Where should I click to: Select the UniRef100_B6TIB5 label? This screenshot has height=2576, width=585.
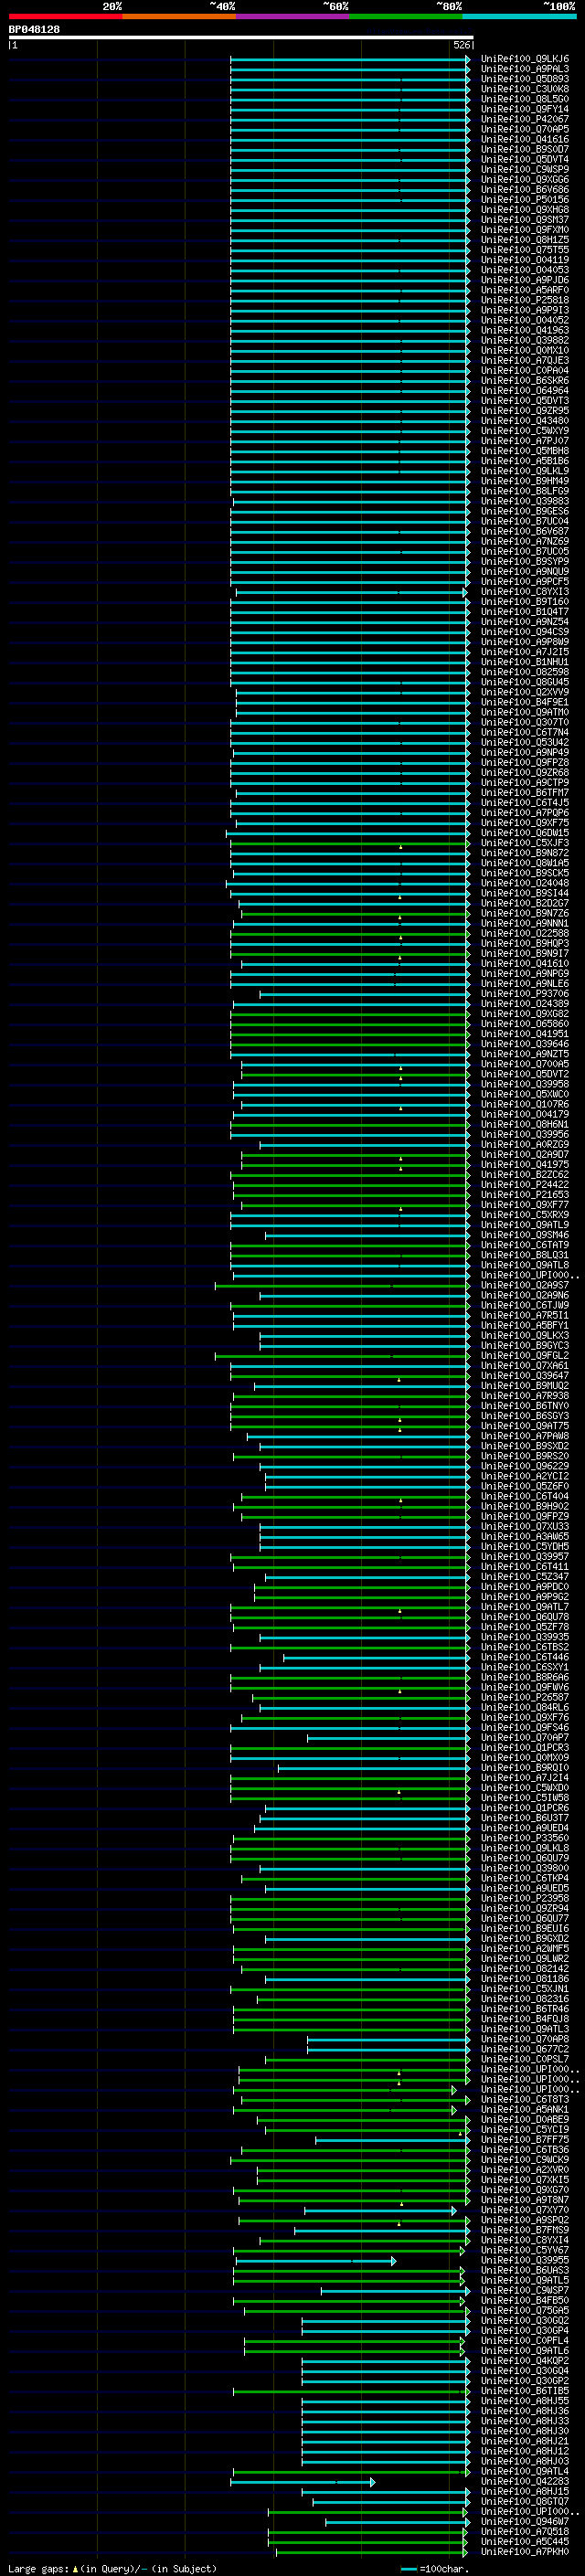pyautogui.click(x=525, y=2392)
